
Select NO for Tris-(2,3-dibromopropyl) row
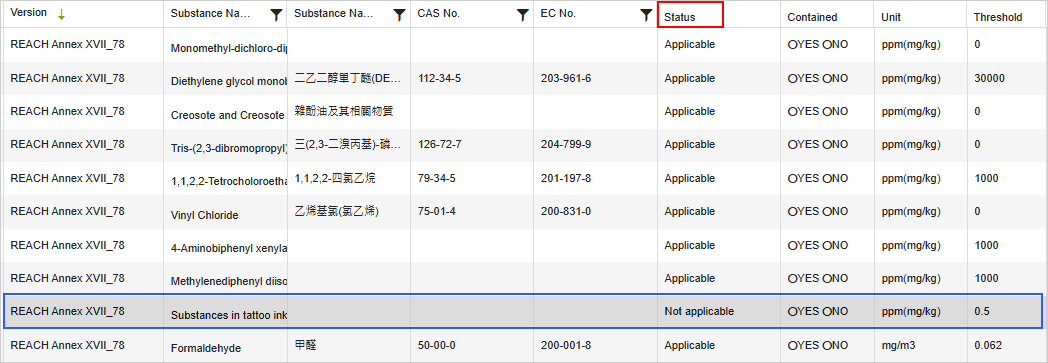[827, 144]
